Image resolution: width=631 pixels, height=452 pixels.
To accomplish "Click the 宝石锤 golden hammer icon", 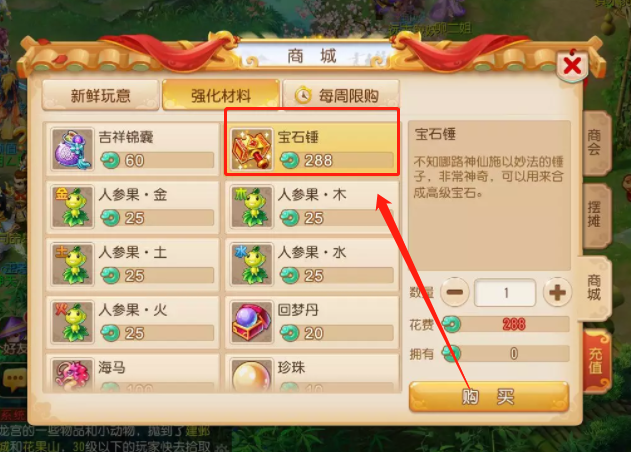I will pyautogui.click(x=252, y=150).
